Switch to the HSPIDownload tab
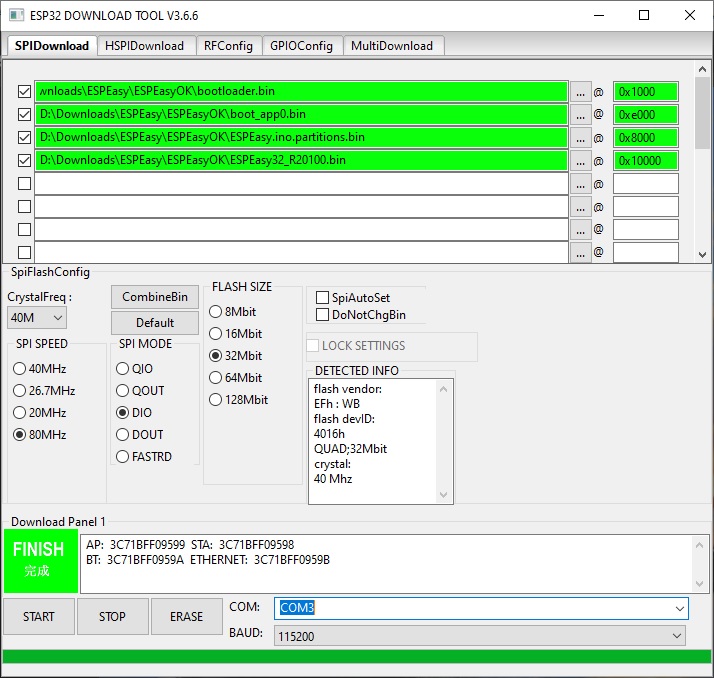The width and height of the screenshot is (714, 678). 145,46
